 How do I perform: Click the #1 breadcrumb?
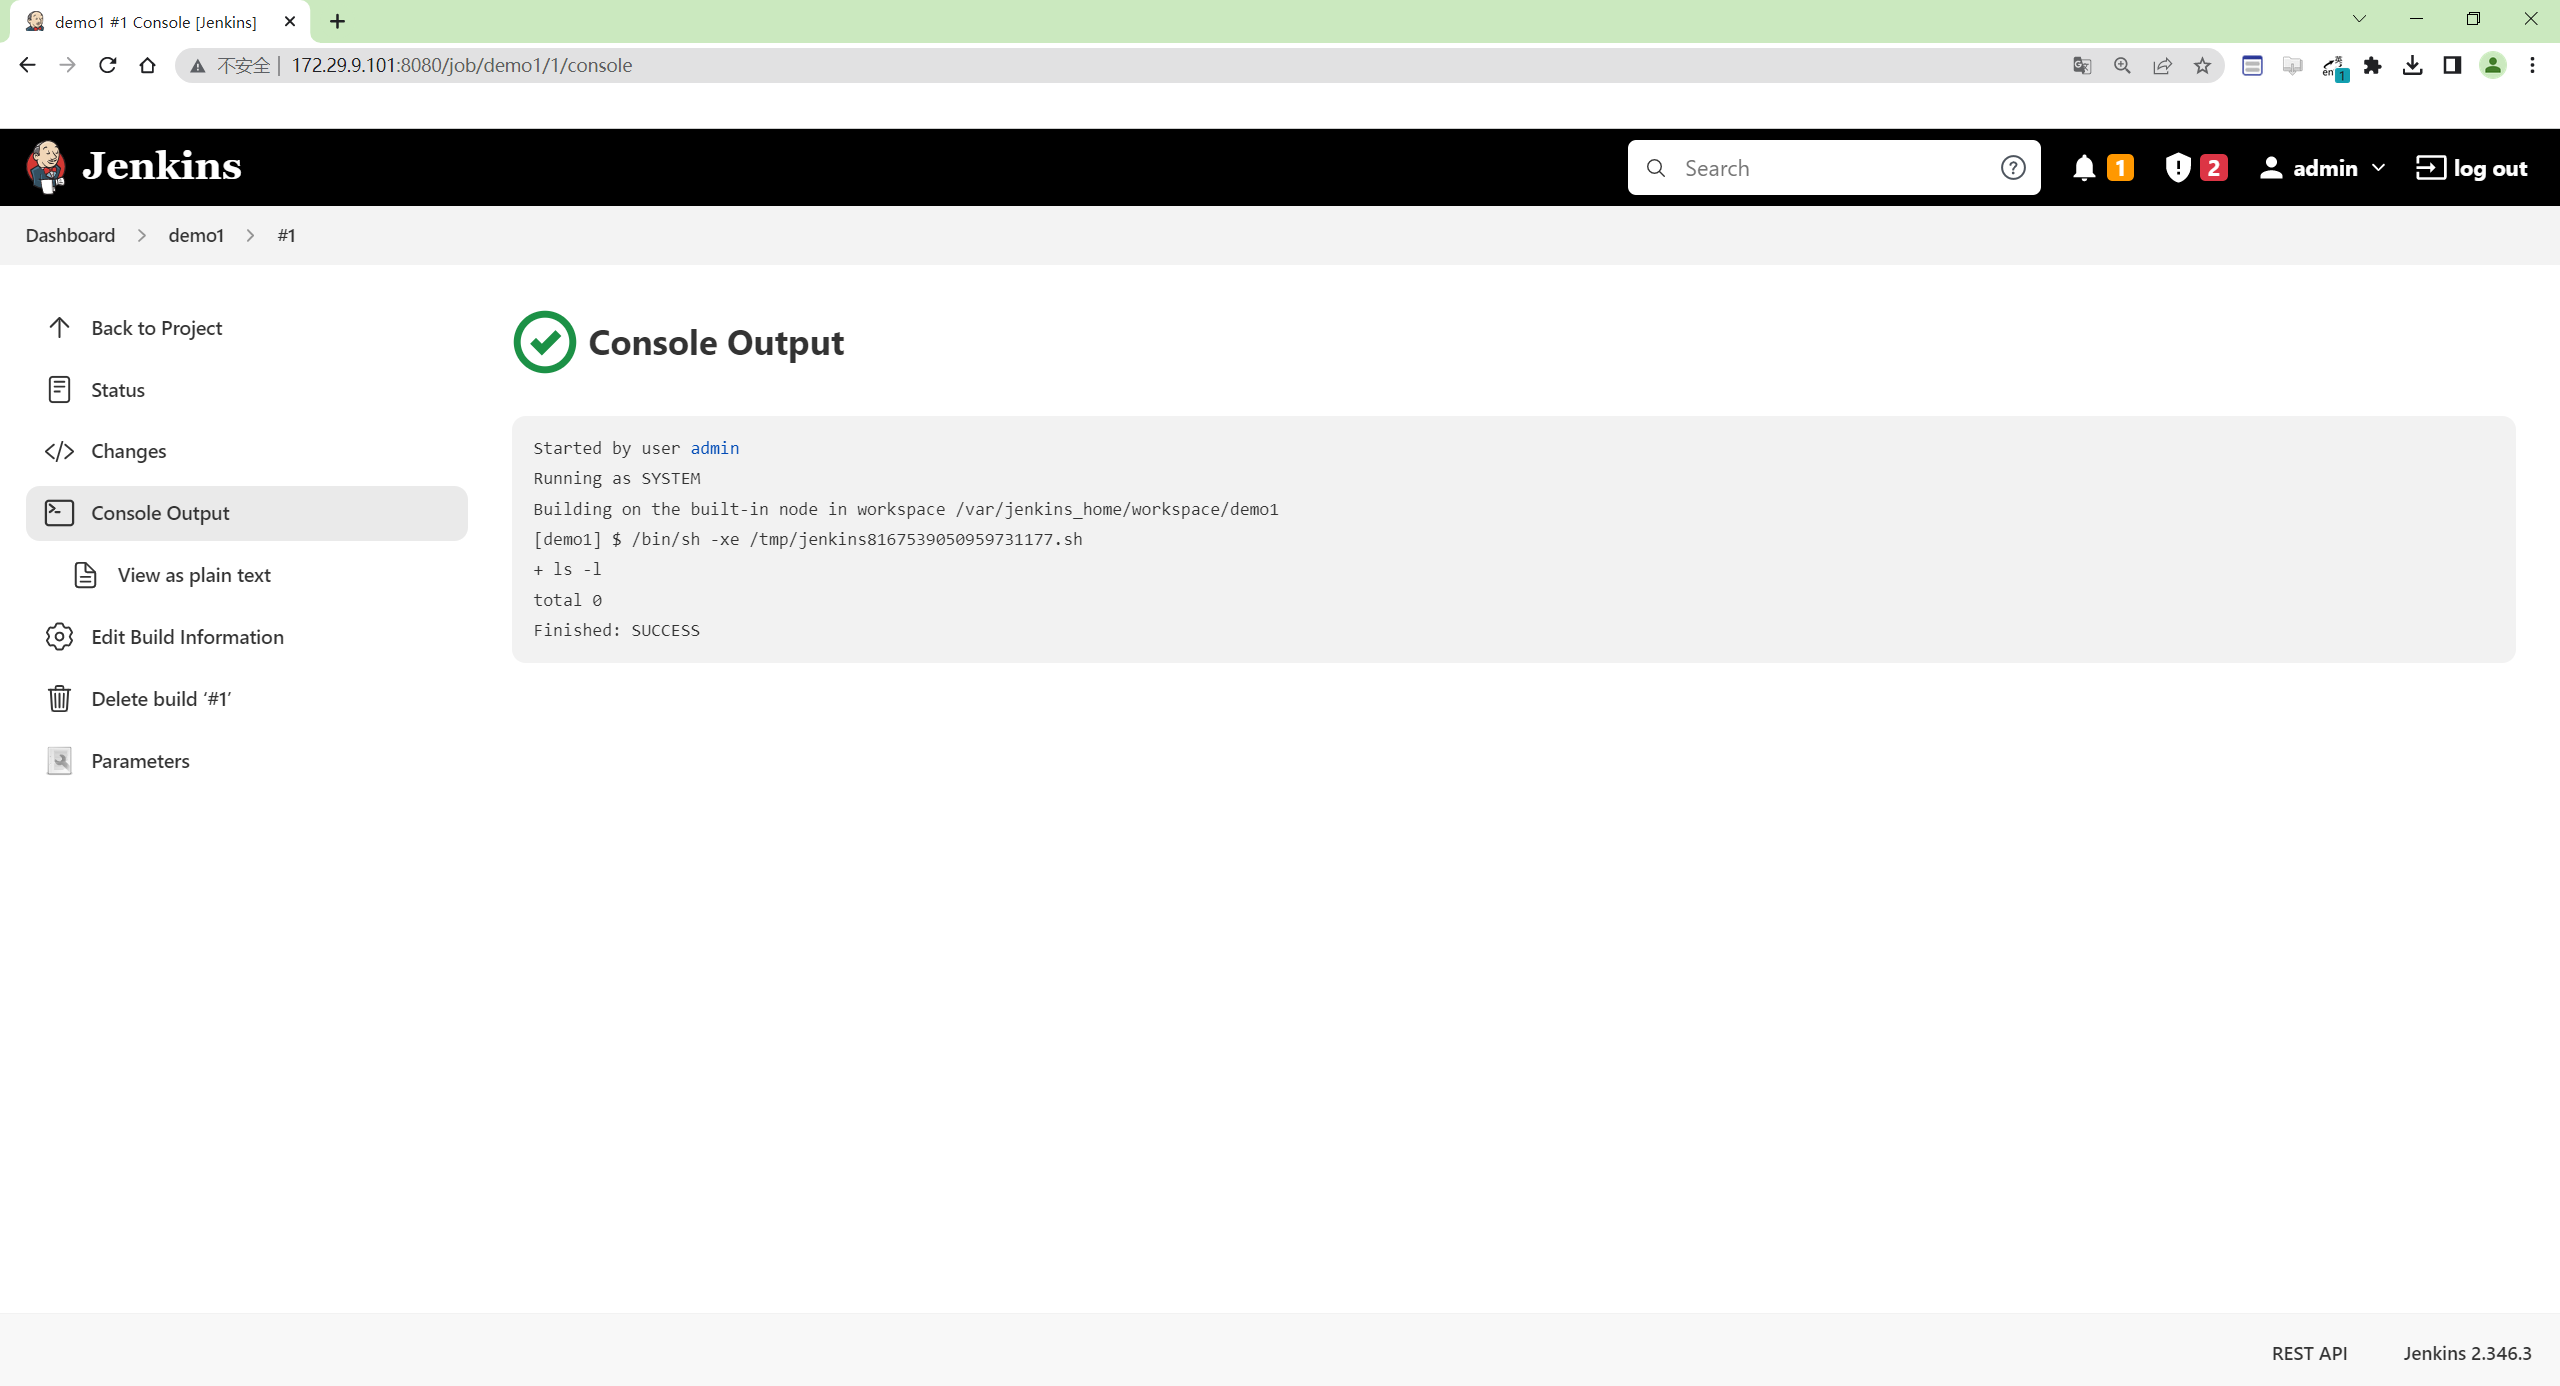pyautogui.click(x=286, y=235)
